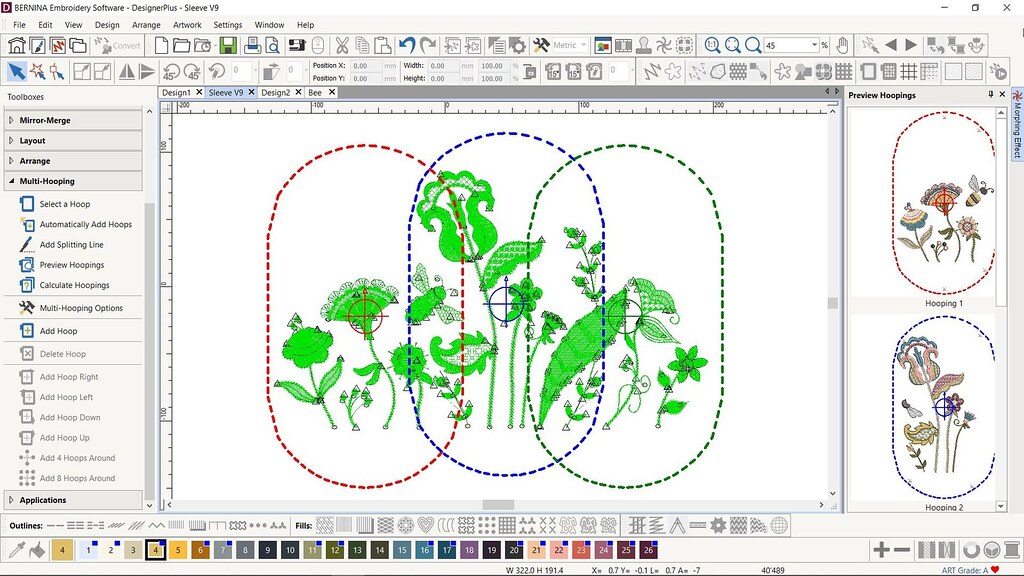Screen dimensions: 1024x576
Task: Open the zoom percentage dropdown
Action: tap(812, 44)
